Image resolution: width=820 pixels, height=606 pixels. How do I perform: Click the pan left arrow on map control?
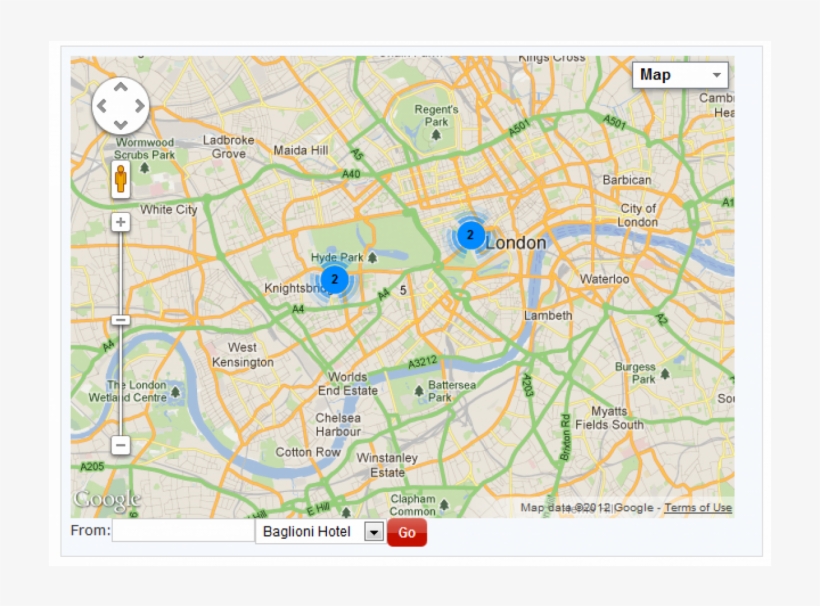104,107
